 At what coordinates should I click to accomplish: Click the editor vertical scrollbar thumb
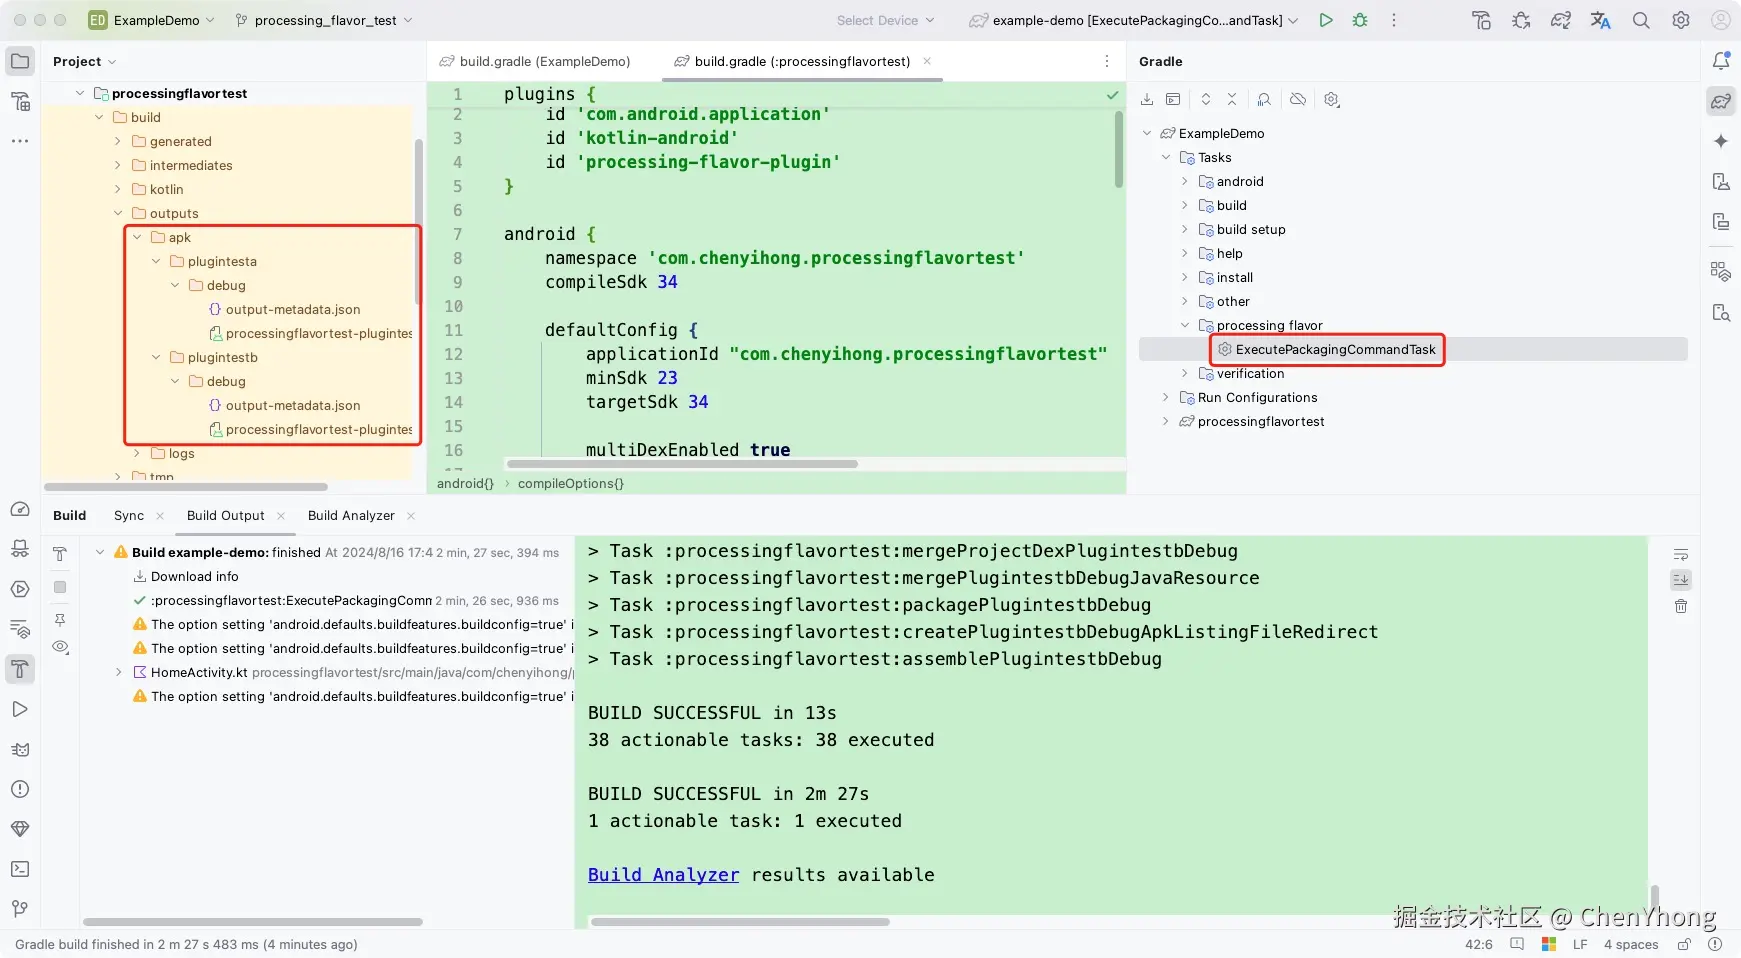click(1119, 149)
